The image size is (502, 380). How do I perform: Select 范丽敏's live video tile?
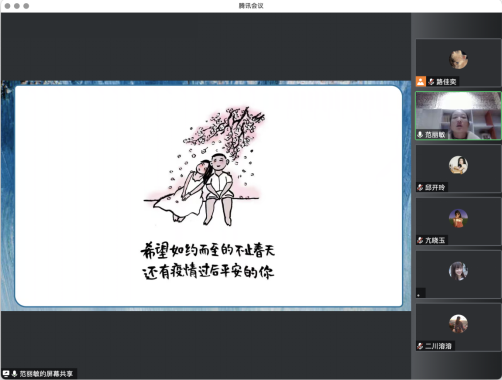pyautogui.click(x=458, y=116)
